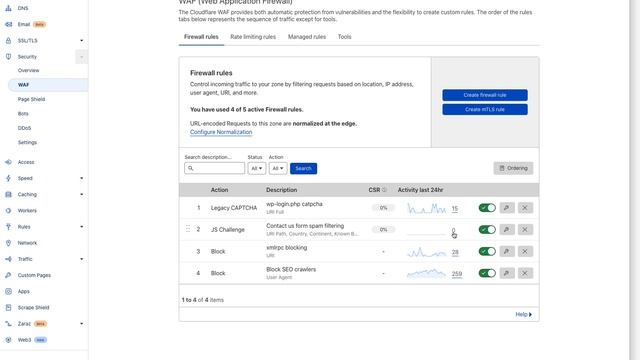
Task: Click the activity sparkline for Block SEO crawlers
Action: pos(426,273)
